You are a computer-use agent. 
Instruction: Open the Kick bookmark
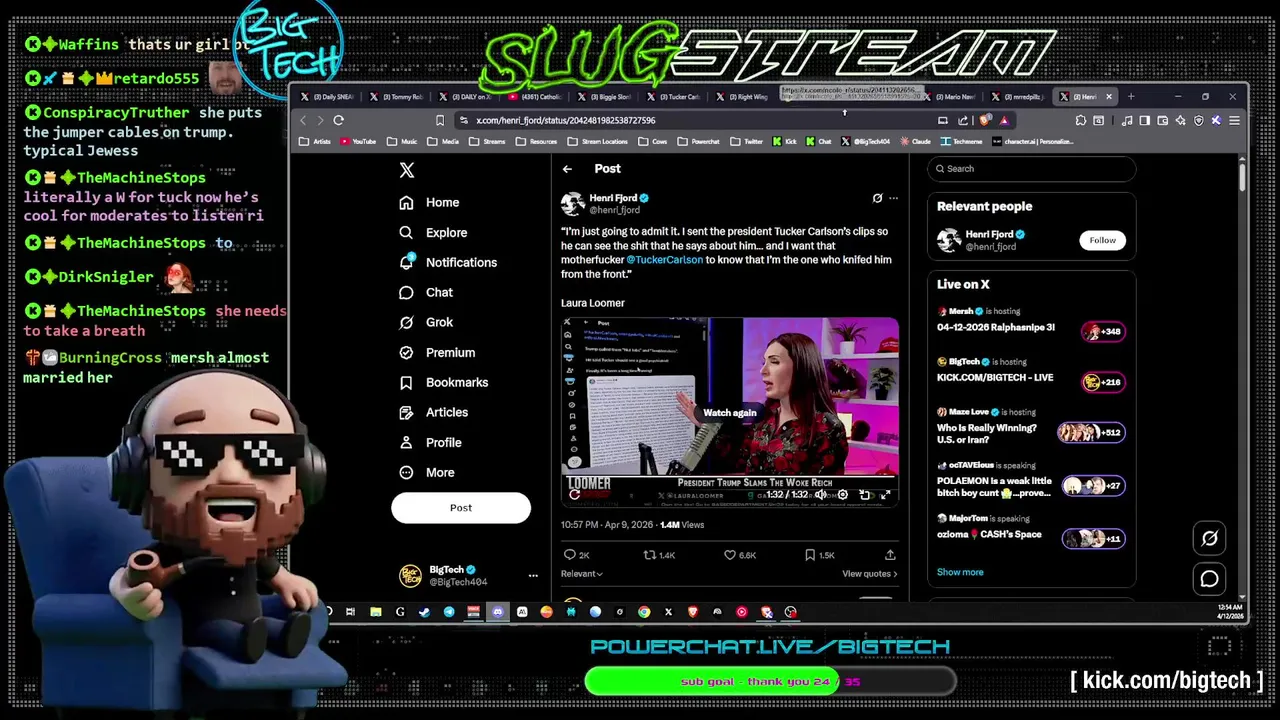(785, 141)
